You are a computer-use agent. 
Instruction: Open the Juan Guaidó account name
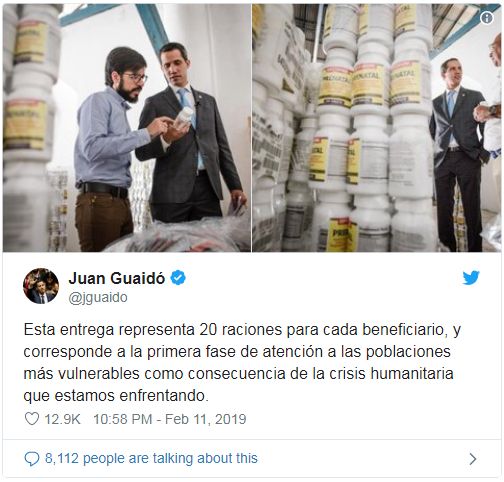(x=117, y=278)
